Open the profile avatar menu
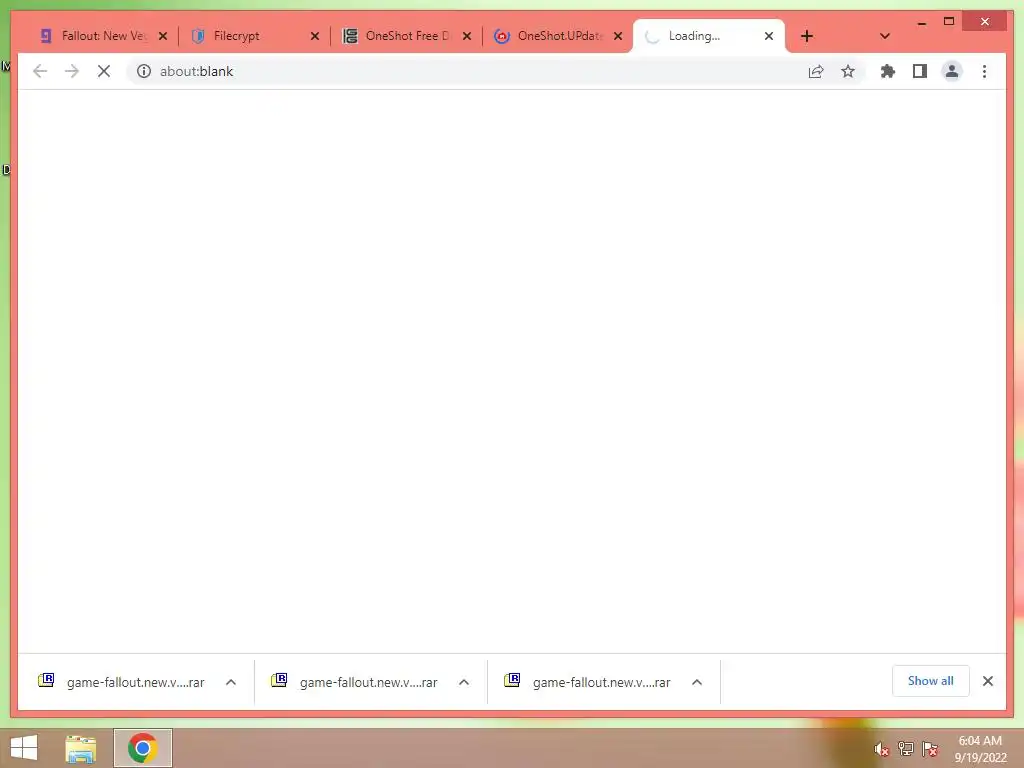This screenshot has width=1024, height=768. tap(952, 71)
